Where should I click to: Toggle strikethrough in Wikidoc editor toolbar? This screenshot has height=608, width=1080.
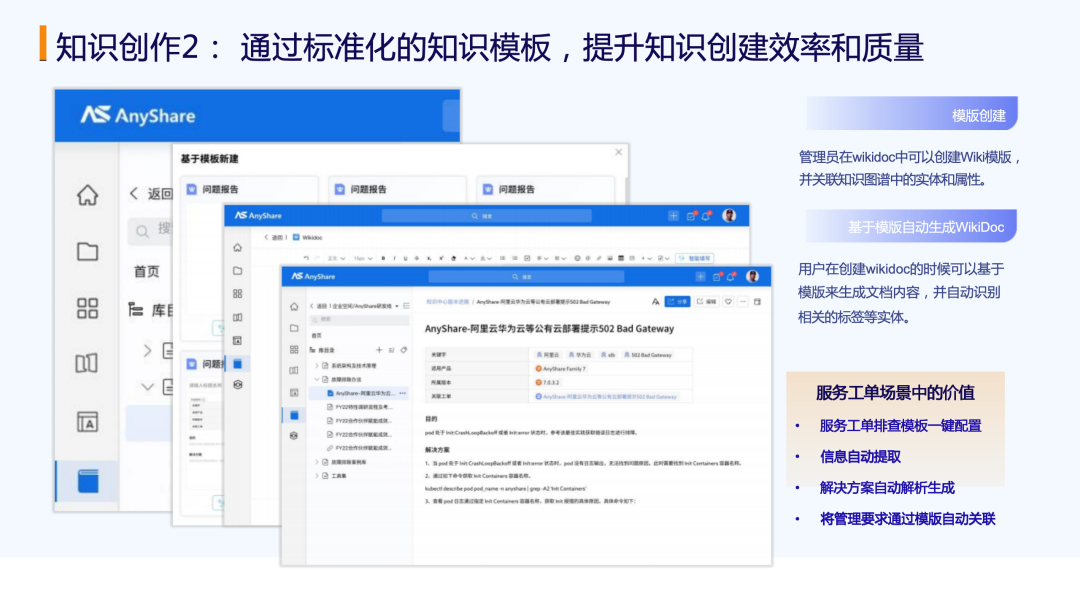point(417,258)
